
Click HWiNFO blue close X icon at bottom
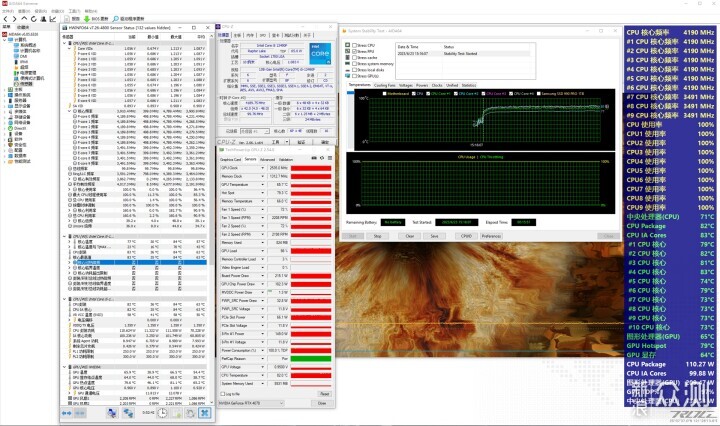[x=204, y=413]
